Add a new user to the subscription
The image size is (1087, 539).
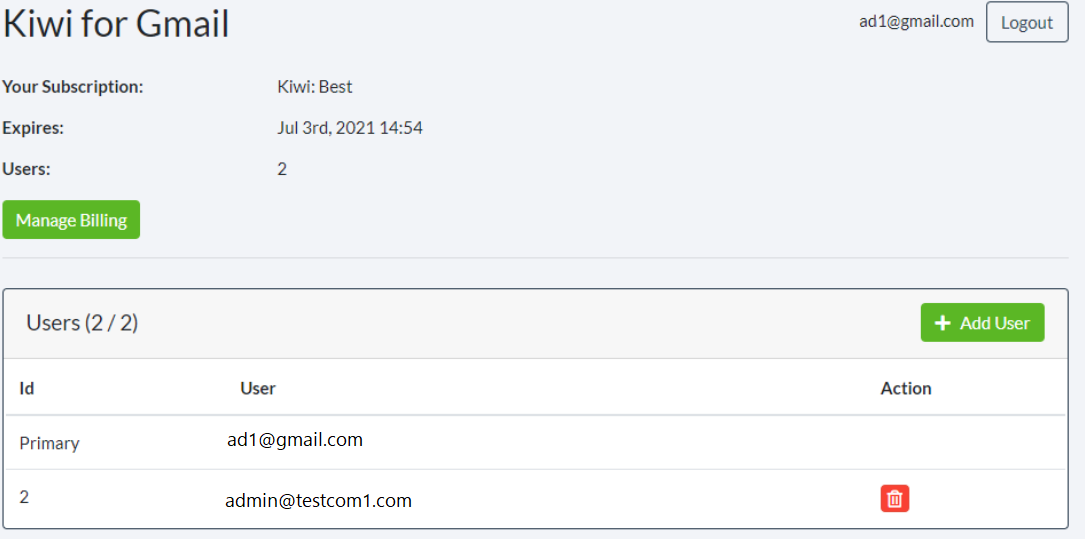[x=982, y=323]
